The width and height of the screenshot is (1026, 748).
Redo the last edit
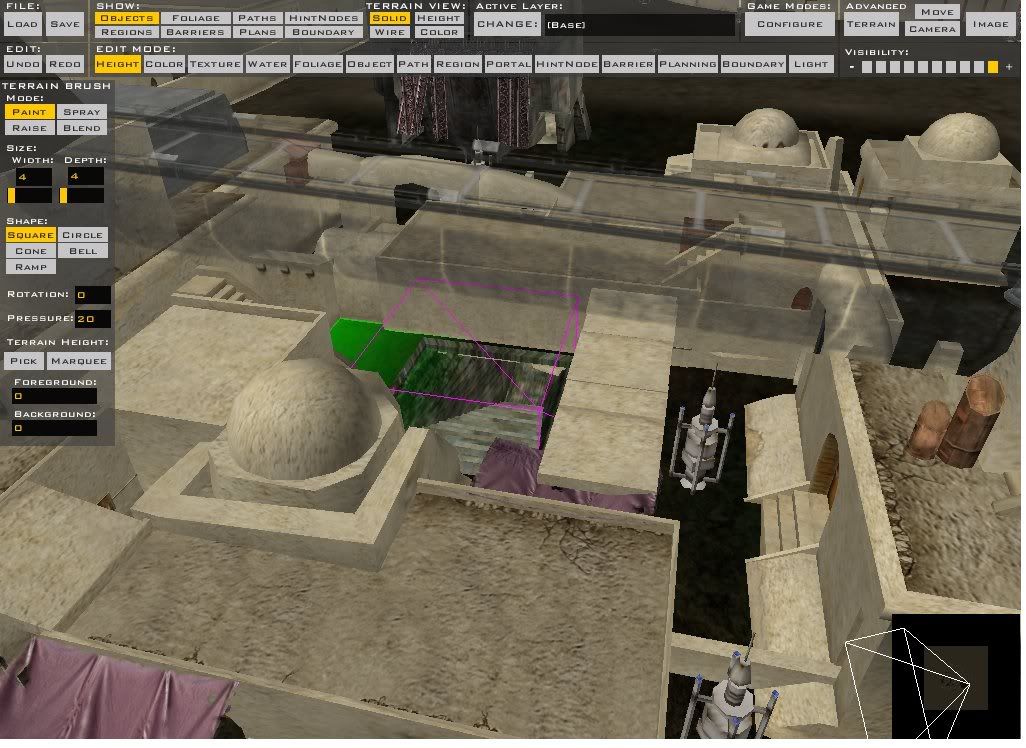65,64
